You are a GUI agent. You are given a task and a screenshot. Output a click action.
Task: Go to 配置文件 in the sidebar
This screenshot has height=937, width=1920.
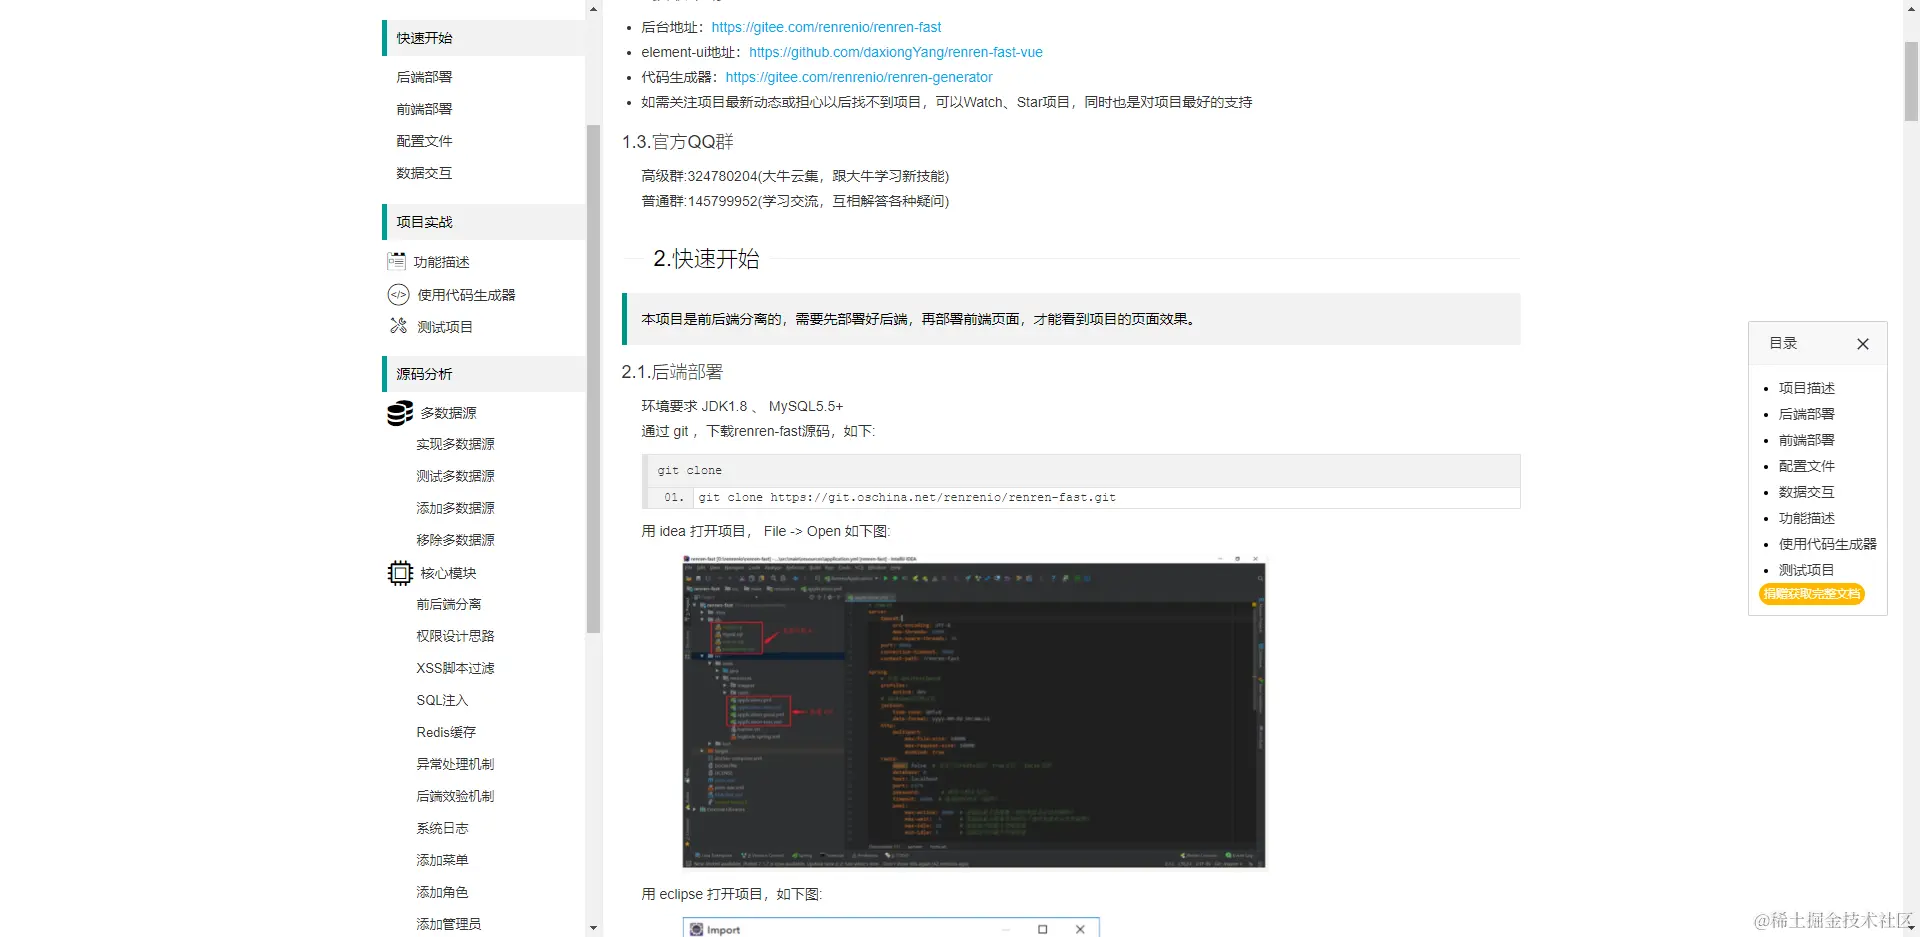point(424,141)
